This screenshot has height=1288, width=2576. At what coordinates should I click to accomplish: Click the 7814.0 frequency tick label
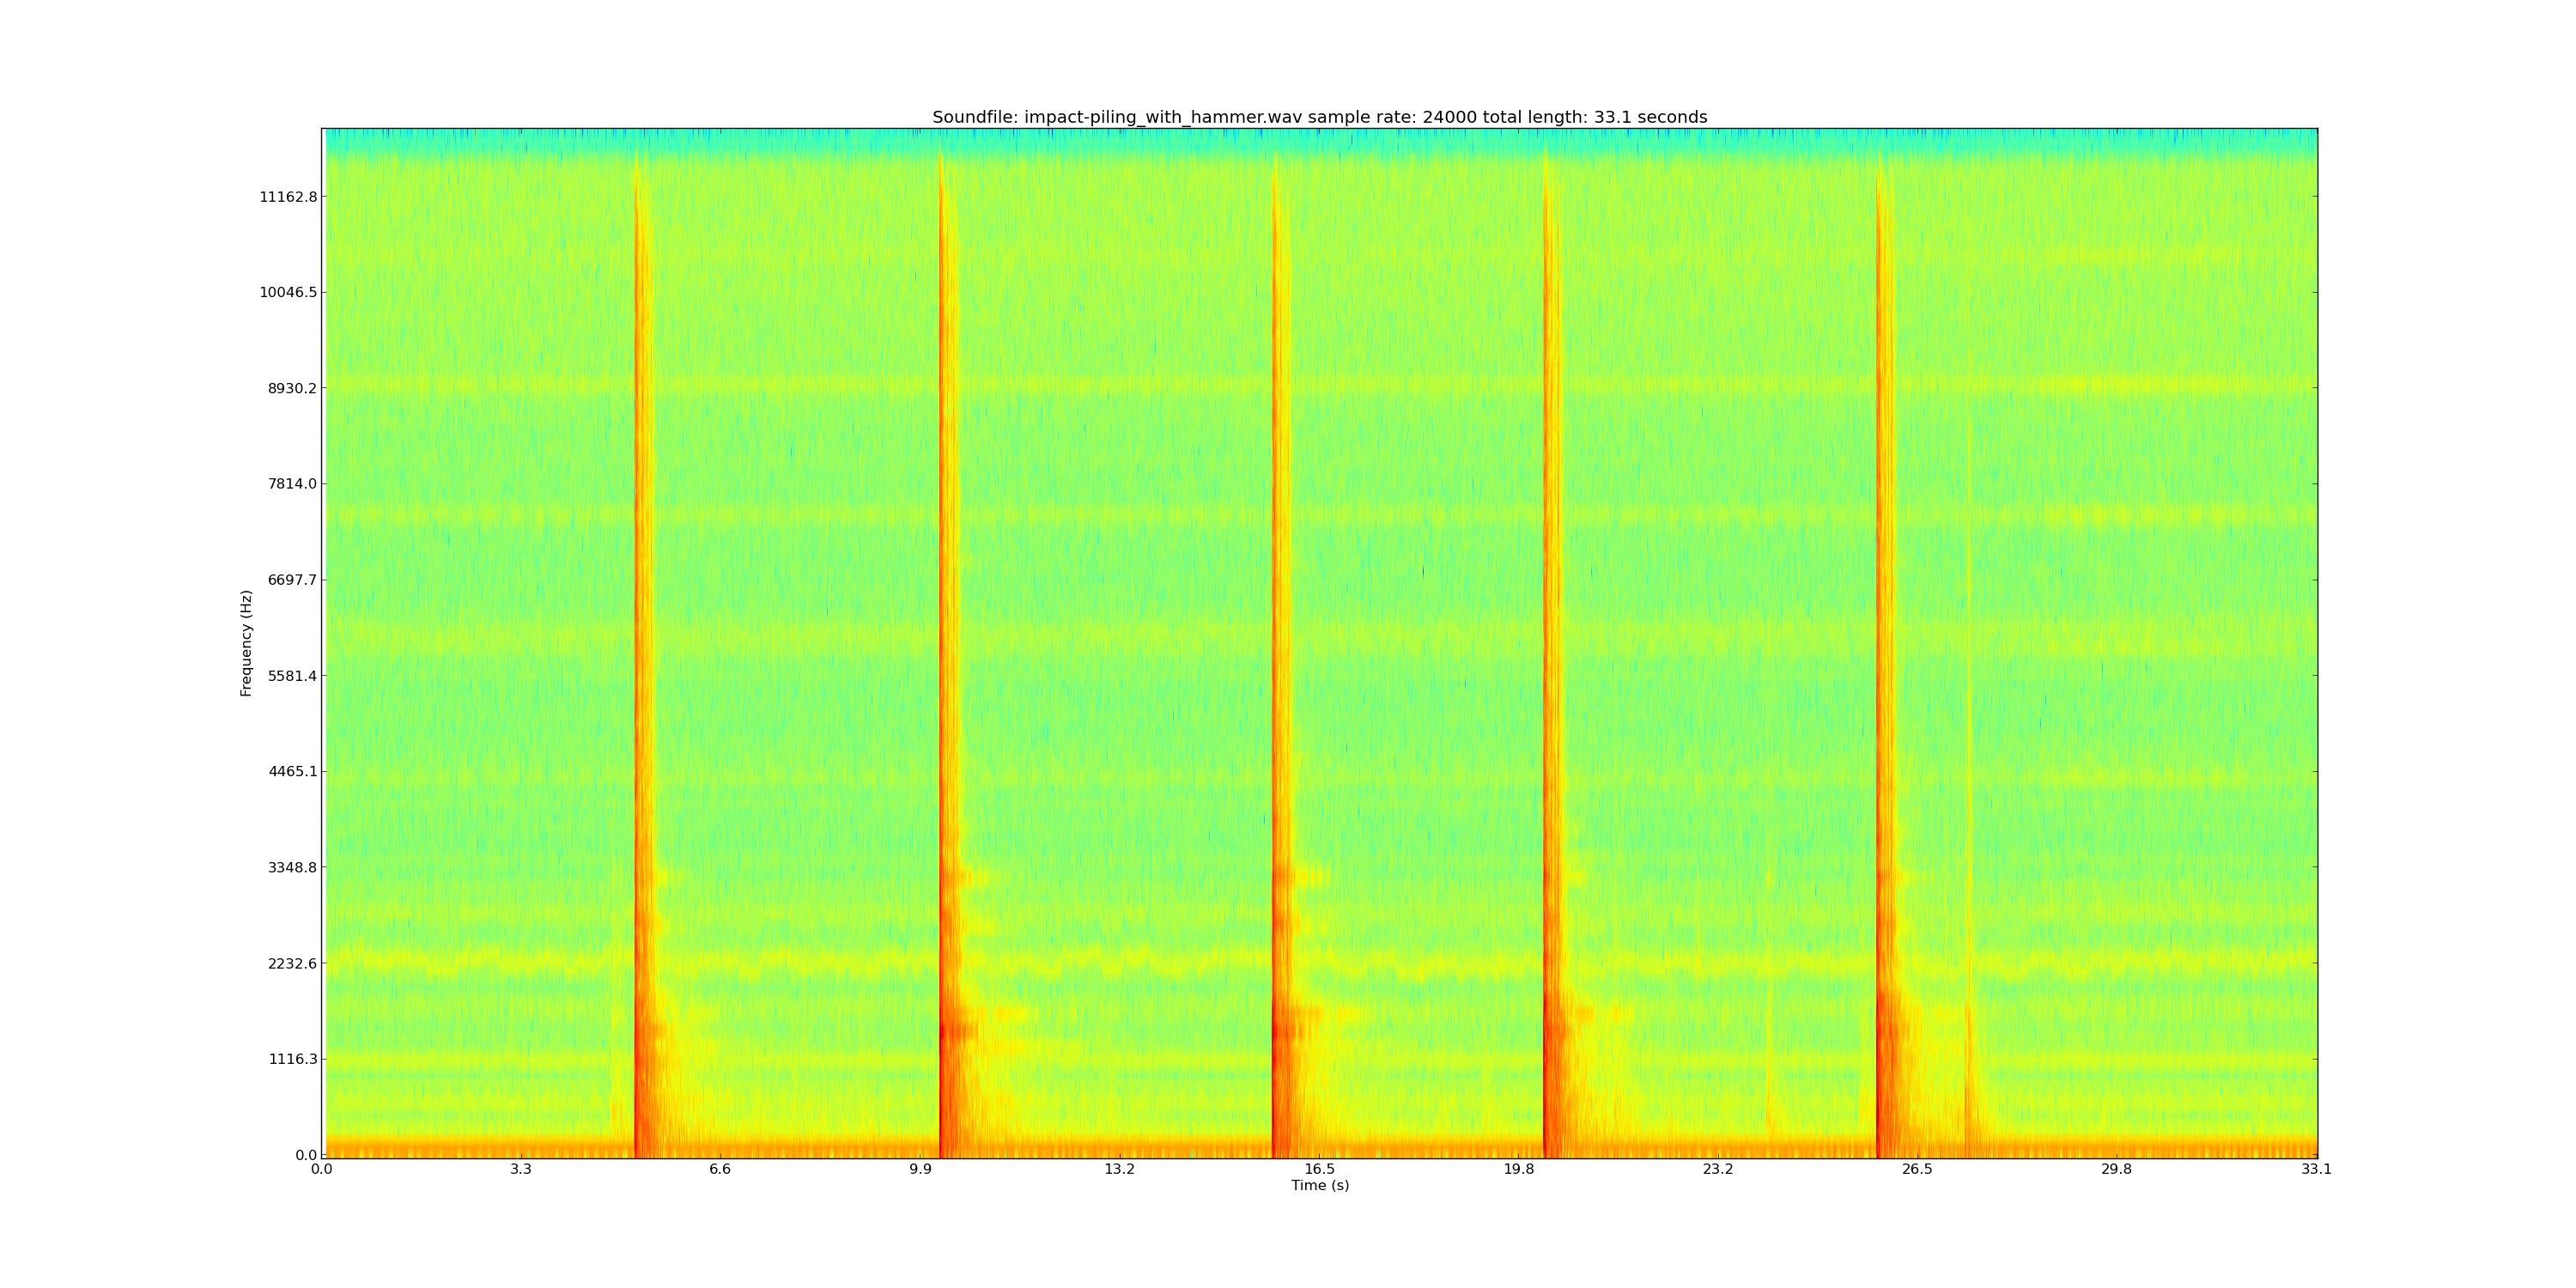pyautogui.click(x=292, y=484)
